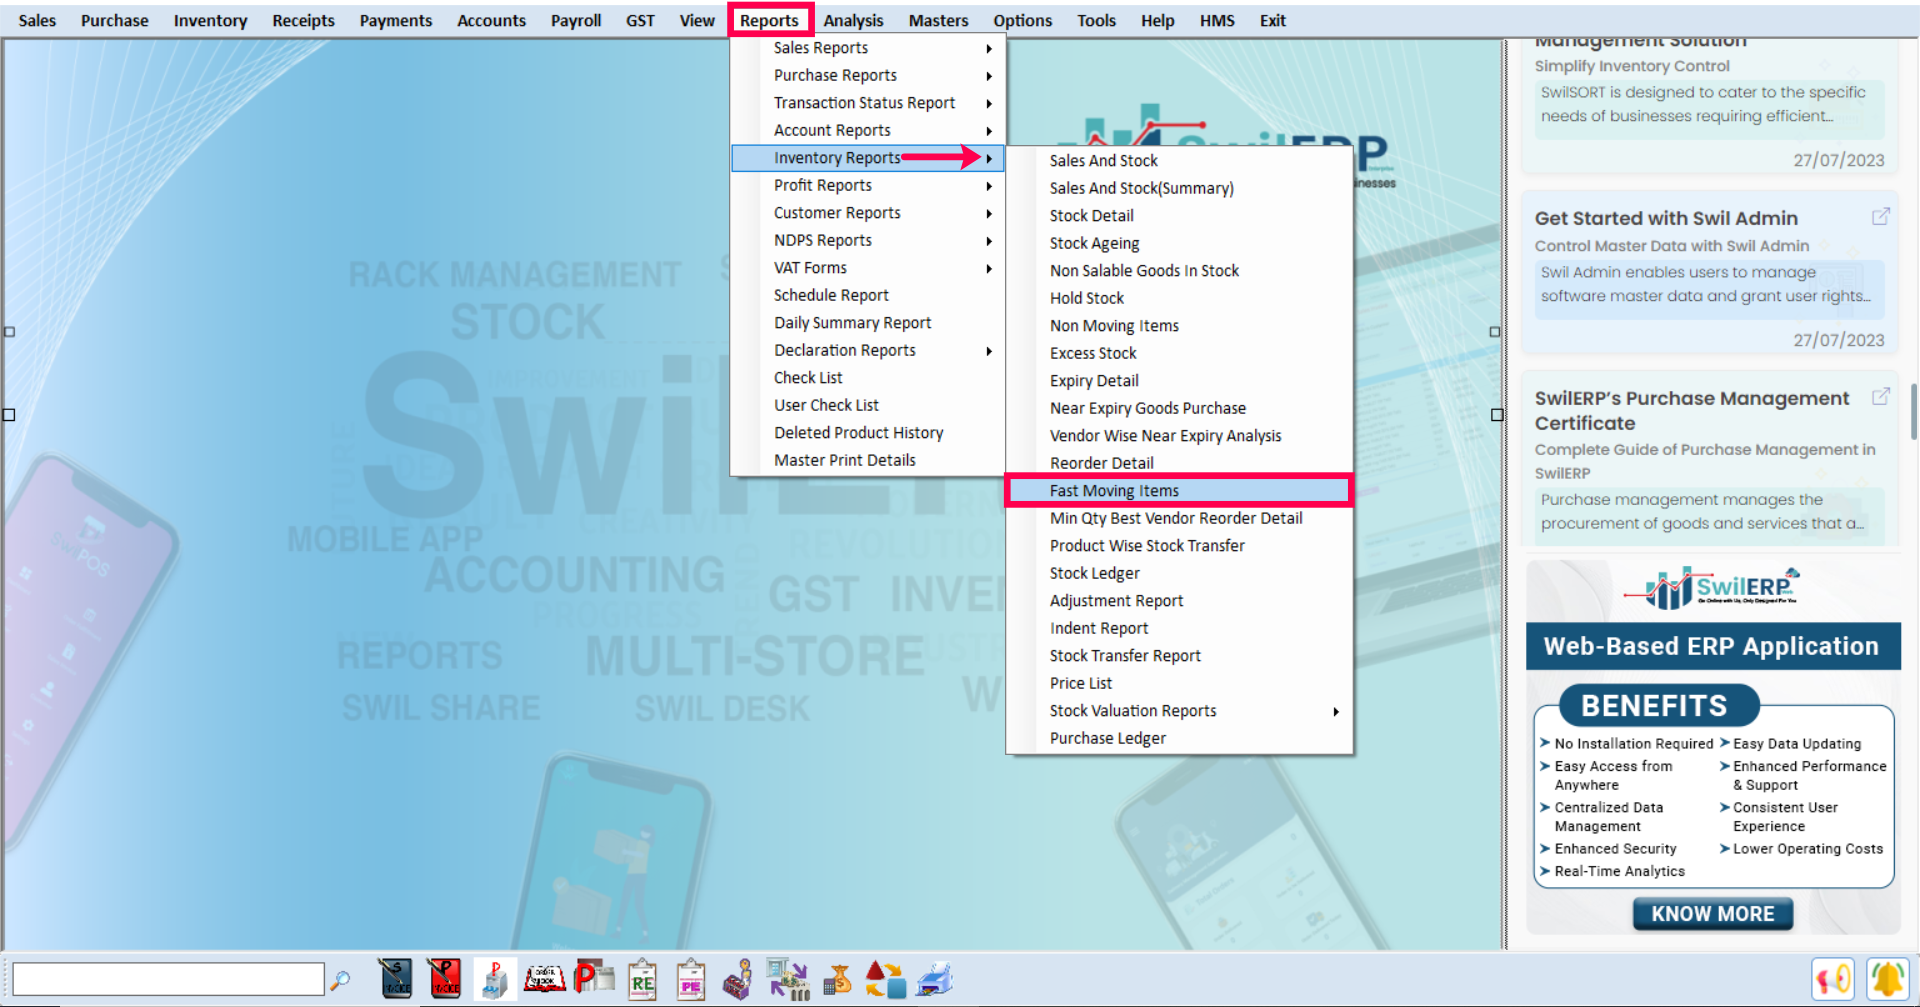Expand the Profit Reports submenu
1920x1007 pixels.
tap(868, 186)
